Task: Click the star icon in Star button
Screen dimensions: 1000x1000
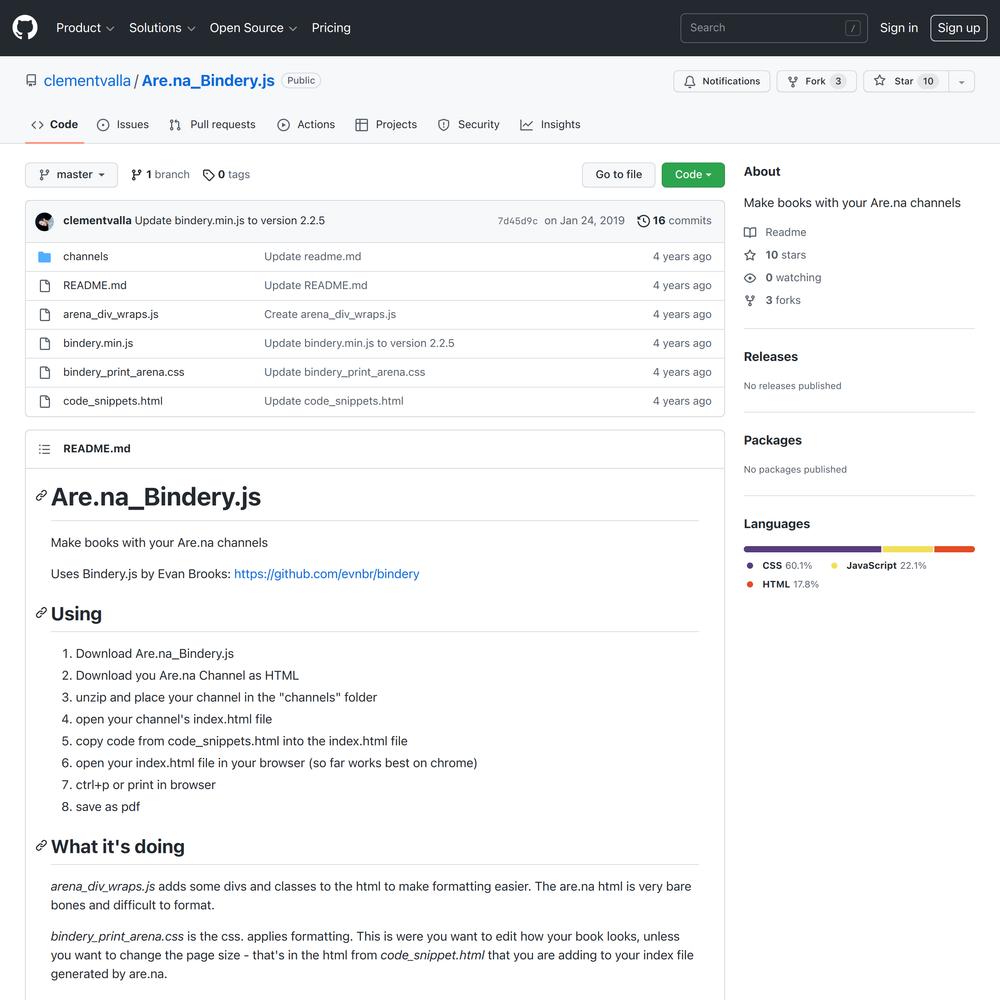Action: click(x=879, y=81)
